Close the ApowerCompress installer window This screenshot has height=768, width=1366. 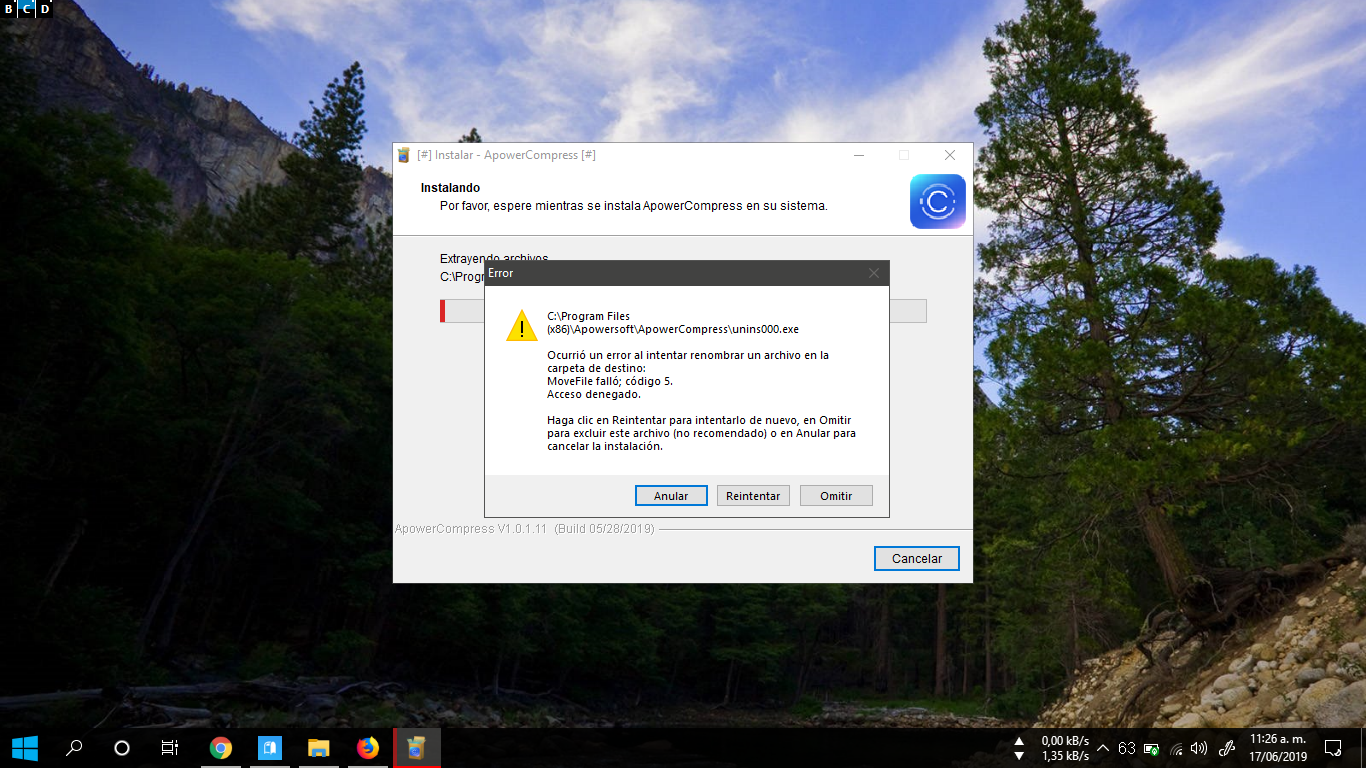950,155
